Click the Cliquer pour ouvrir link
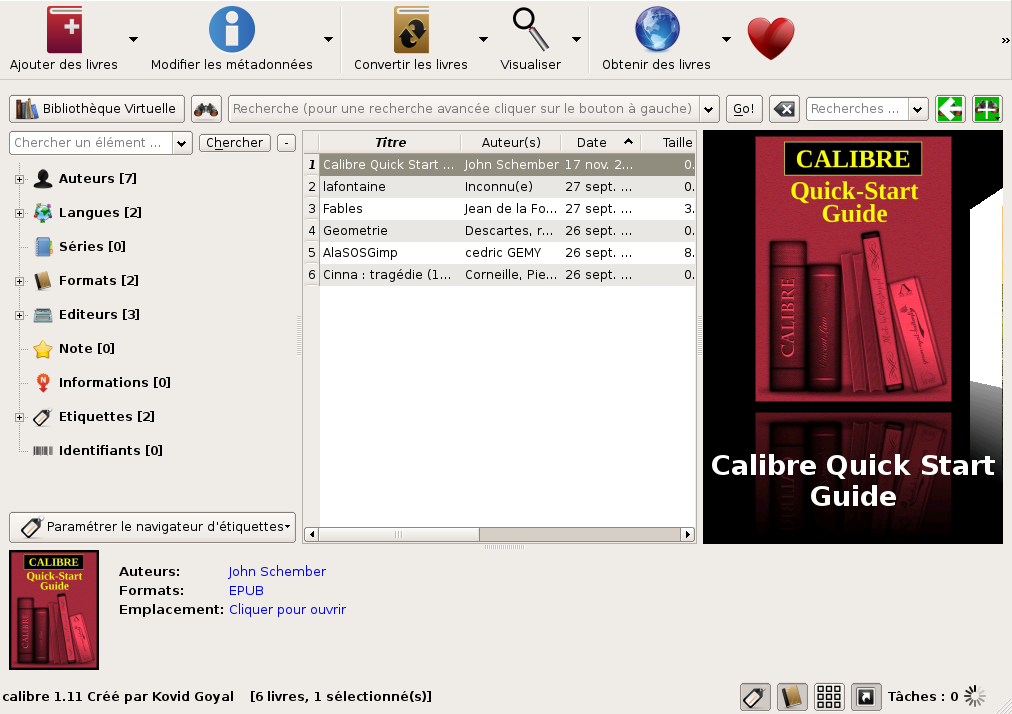 click(x=287, y=609)
